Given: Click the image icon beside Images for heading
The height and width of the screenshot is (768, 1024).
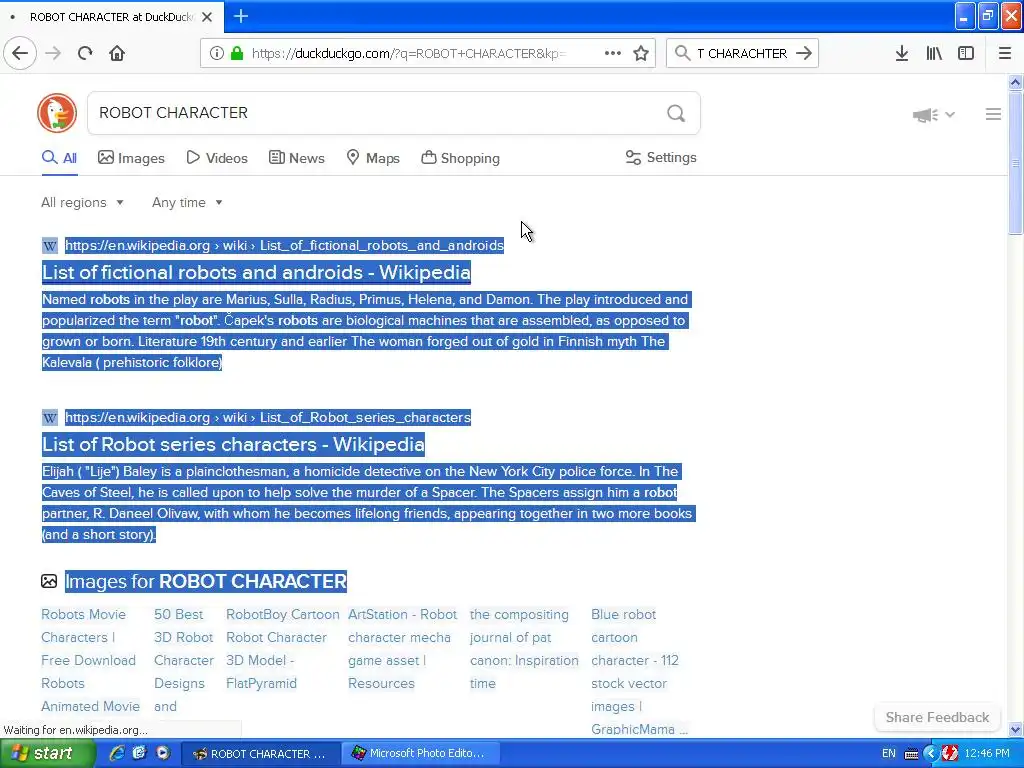Looking at the screenshot, I should (49, 581).
